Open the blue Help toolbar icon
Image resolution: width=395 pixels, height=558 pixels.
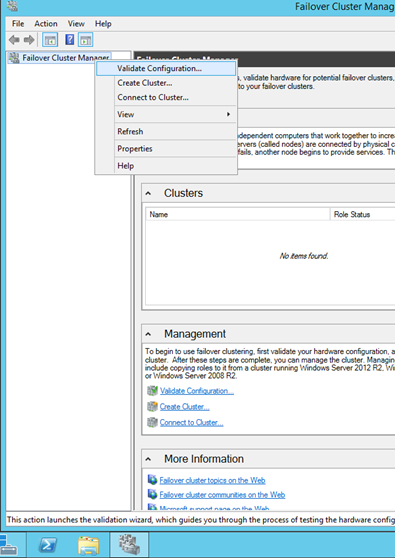tap(69, 40)
